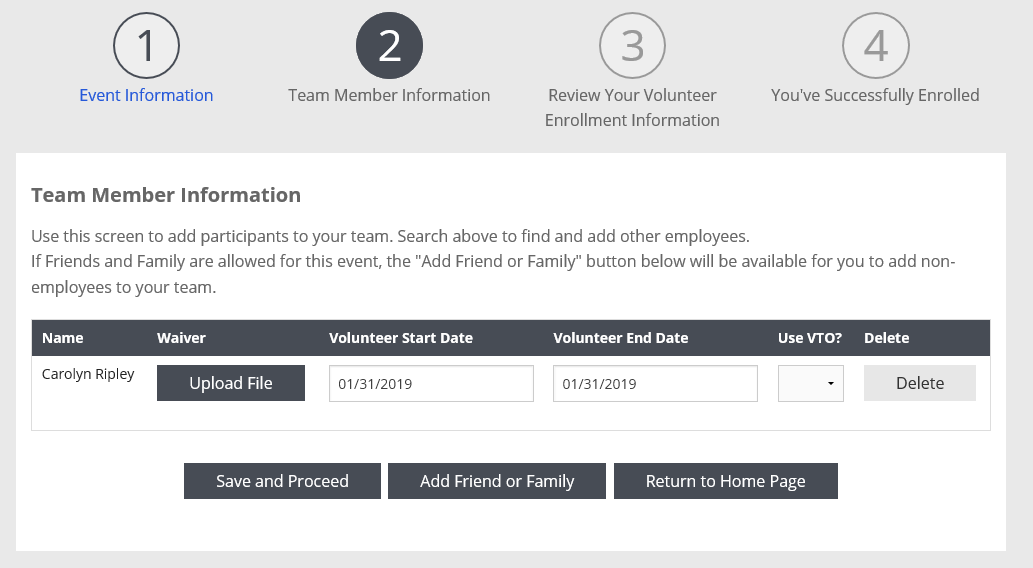
Task: Click the Carolyn Ripley name cell
Action: point(88,374)
